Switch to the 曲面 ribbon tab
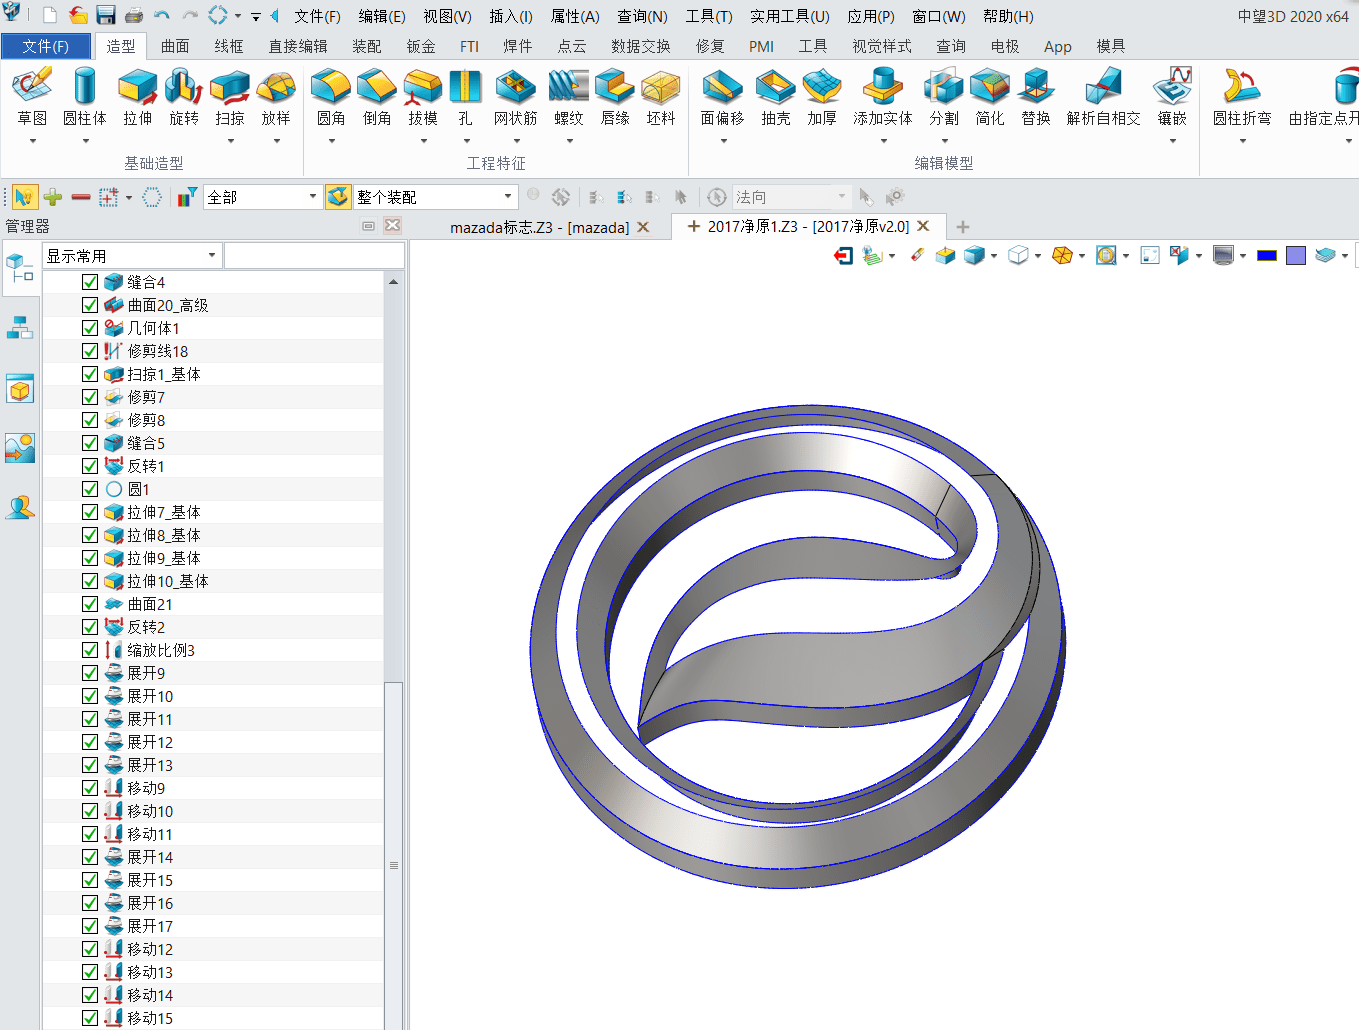Image resolution: width=1359 pixels, height=1030 pixels. [175, 46]
